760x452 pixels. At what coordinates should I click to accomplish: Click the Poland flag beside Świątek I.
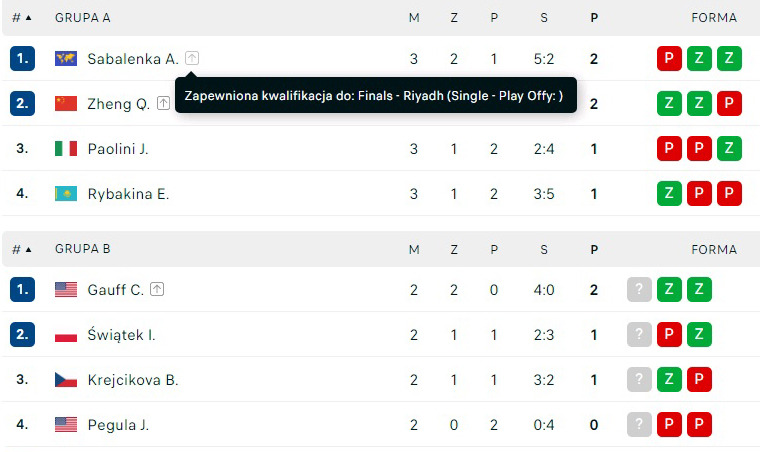(66, 335)
